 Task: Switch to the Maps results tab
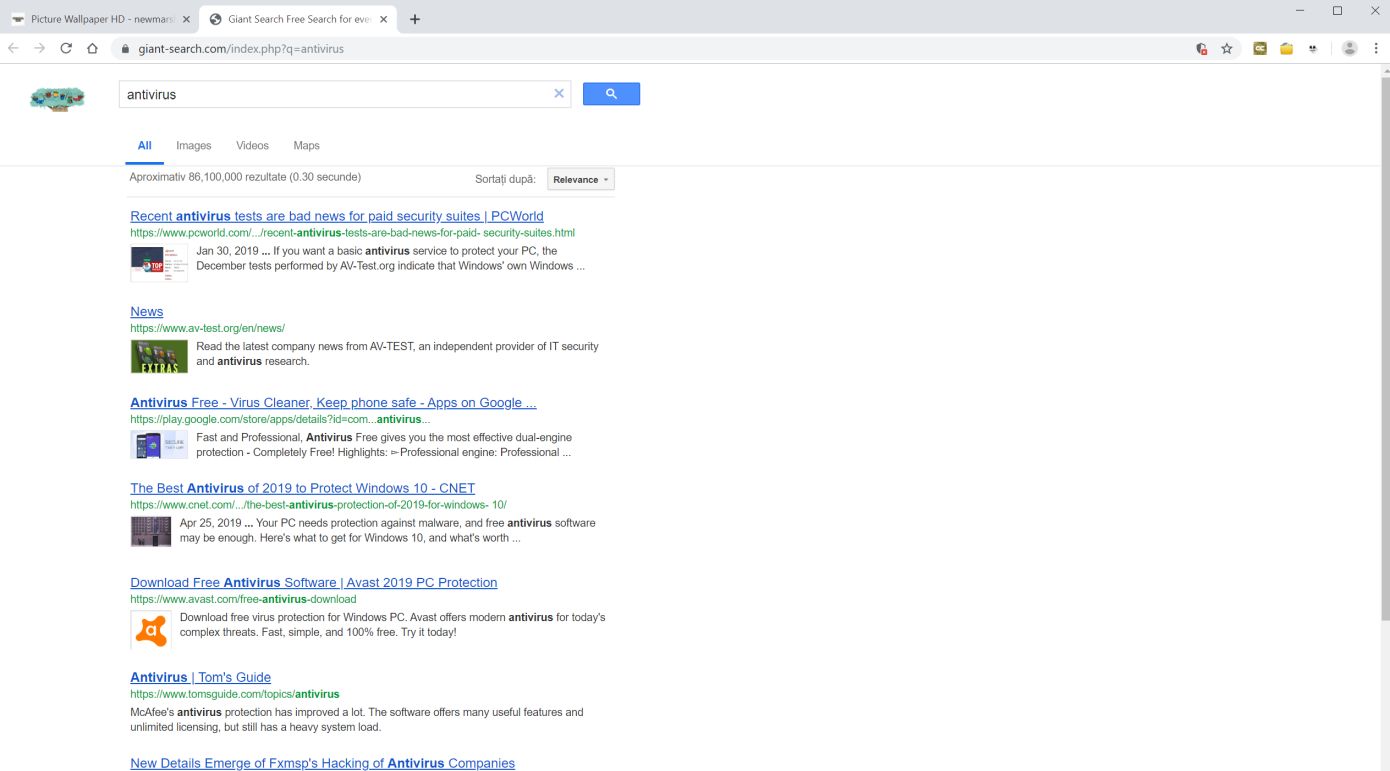[x=307, y=146]
